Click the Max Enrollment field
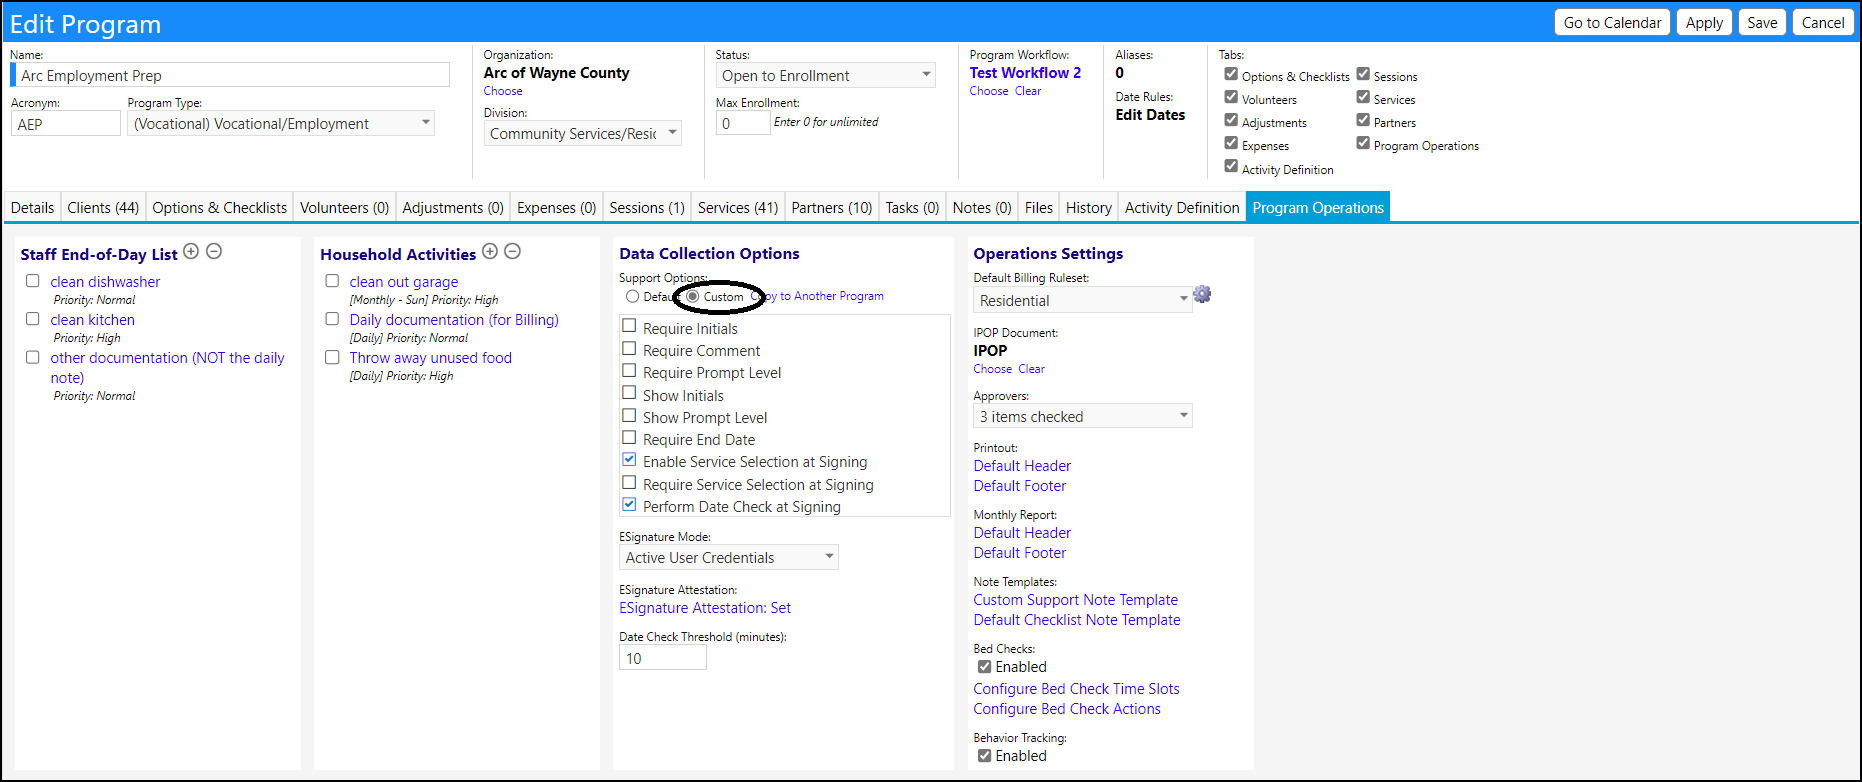The height and width of the screenshot is (782, 1862). (743, 123)
